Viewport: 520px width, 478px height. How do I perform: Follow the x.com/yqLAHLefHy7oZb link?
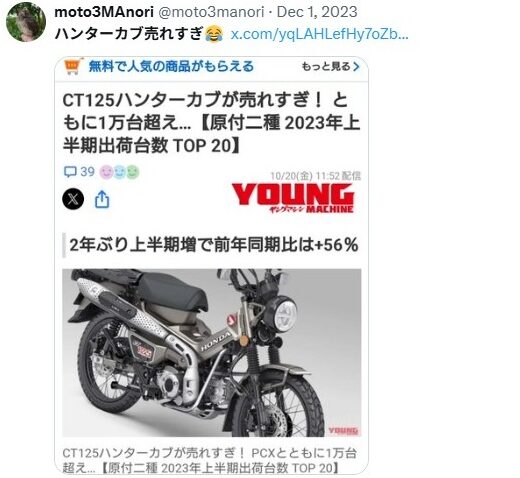click(x=319, y=34)
